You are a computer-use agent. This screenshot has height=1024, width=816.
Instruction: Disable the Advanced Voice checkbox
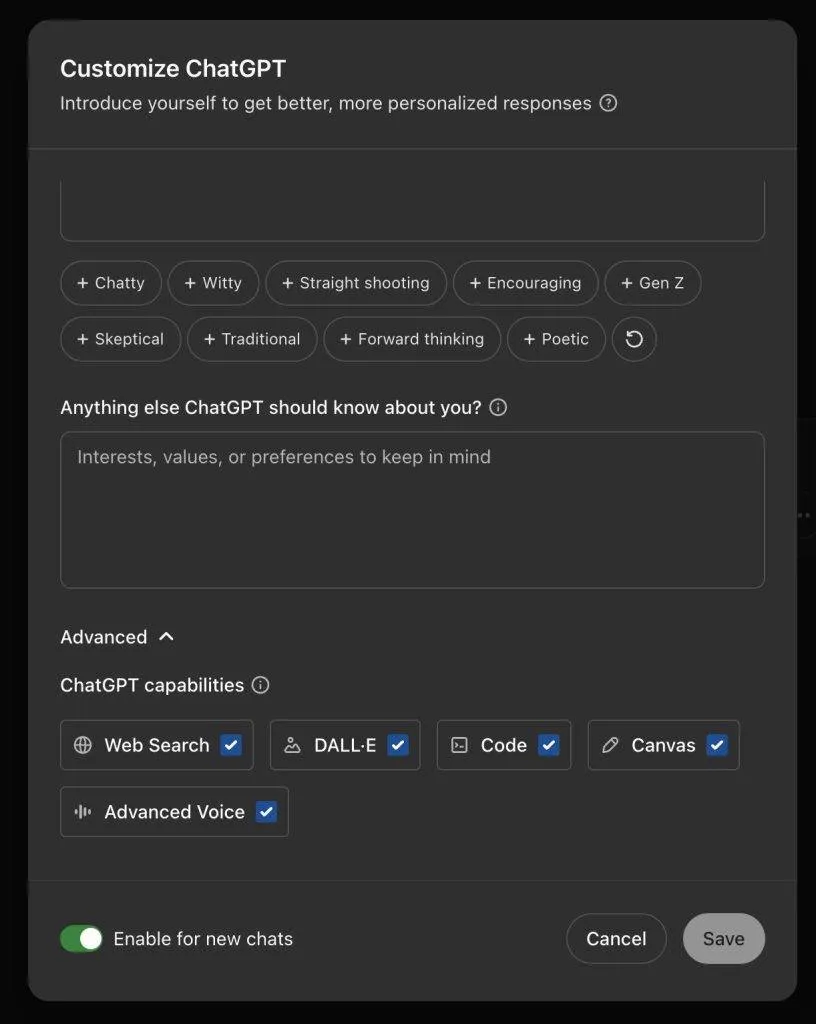pos(266,812)
